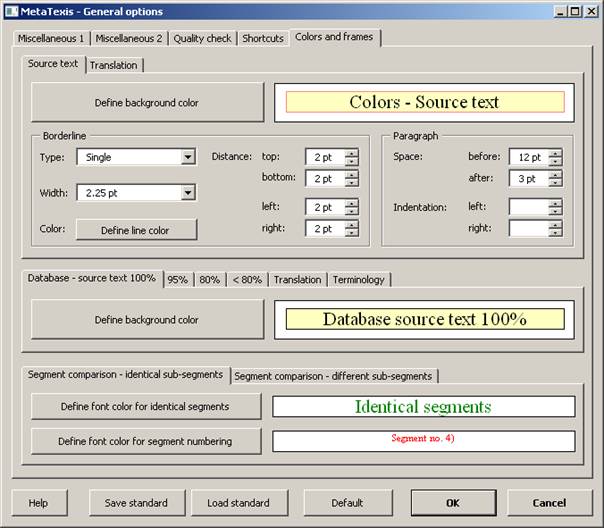Image resolution: width=604 pixels, height=528 pixels.
Task: Open the 80% database match tab
Action: (210, 280)
